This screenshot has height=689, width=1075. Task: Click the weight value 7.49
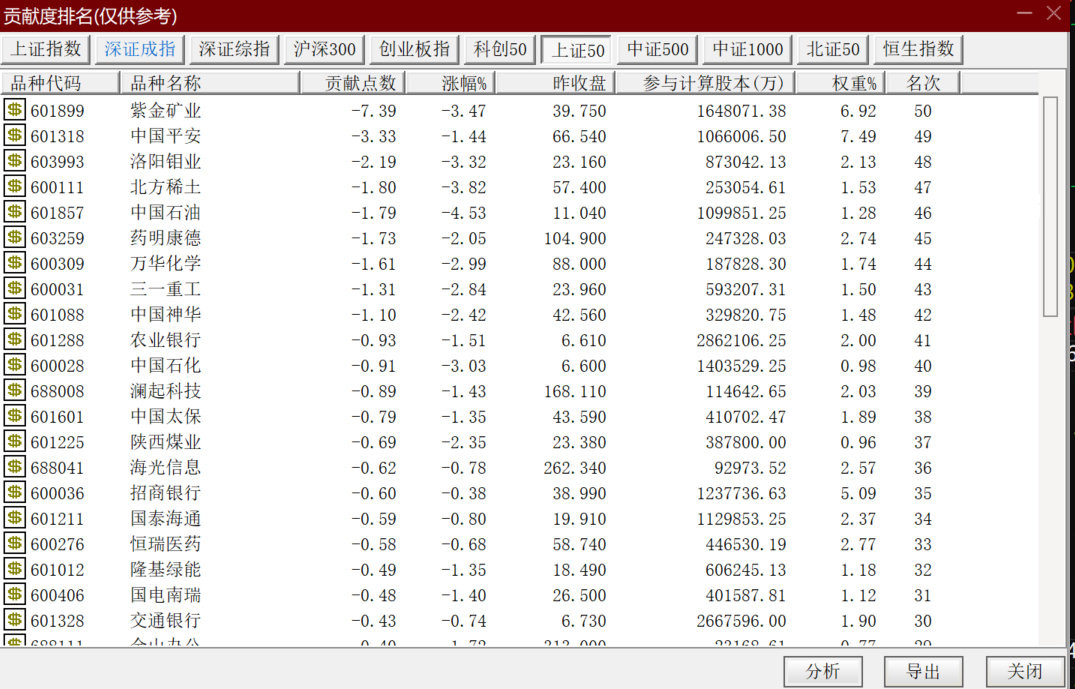pos(858,136)
